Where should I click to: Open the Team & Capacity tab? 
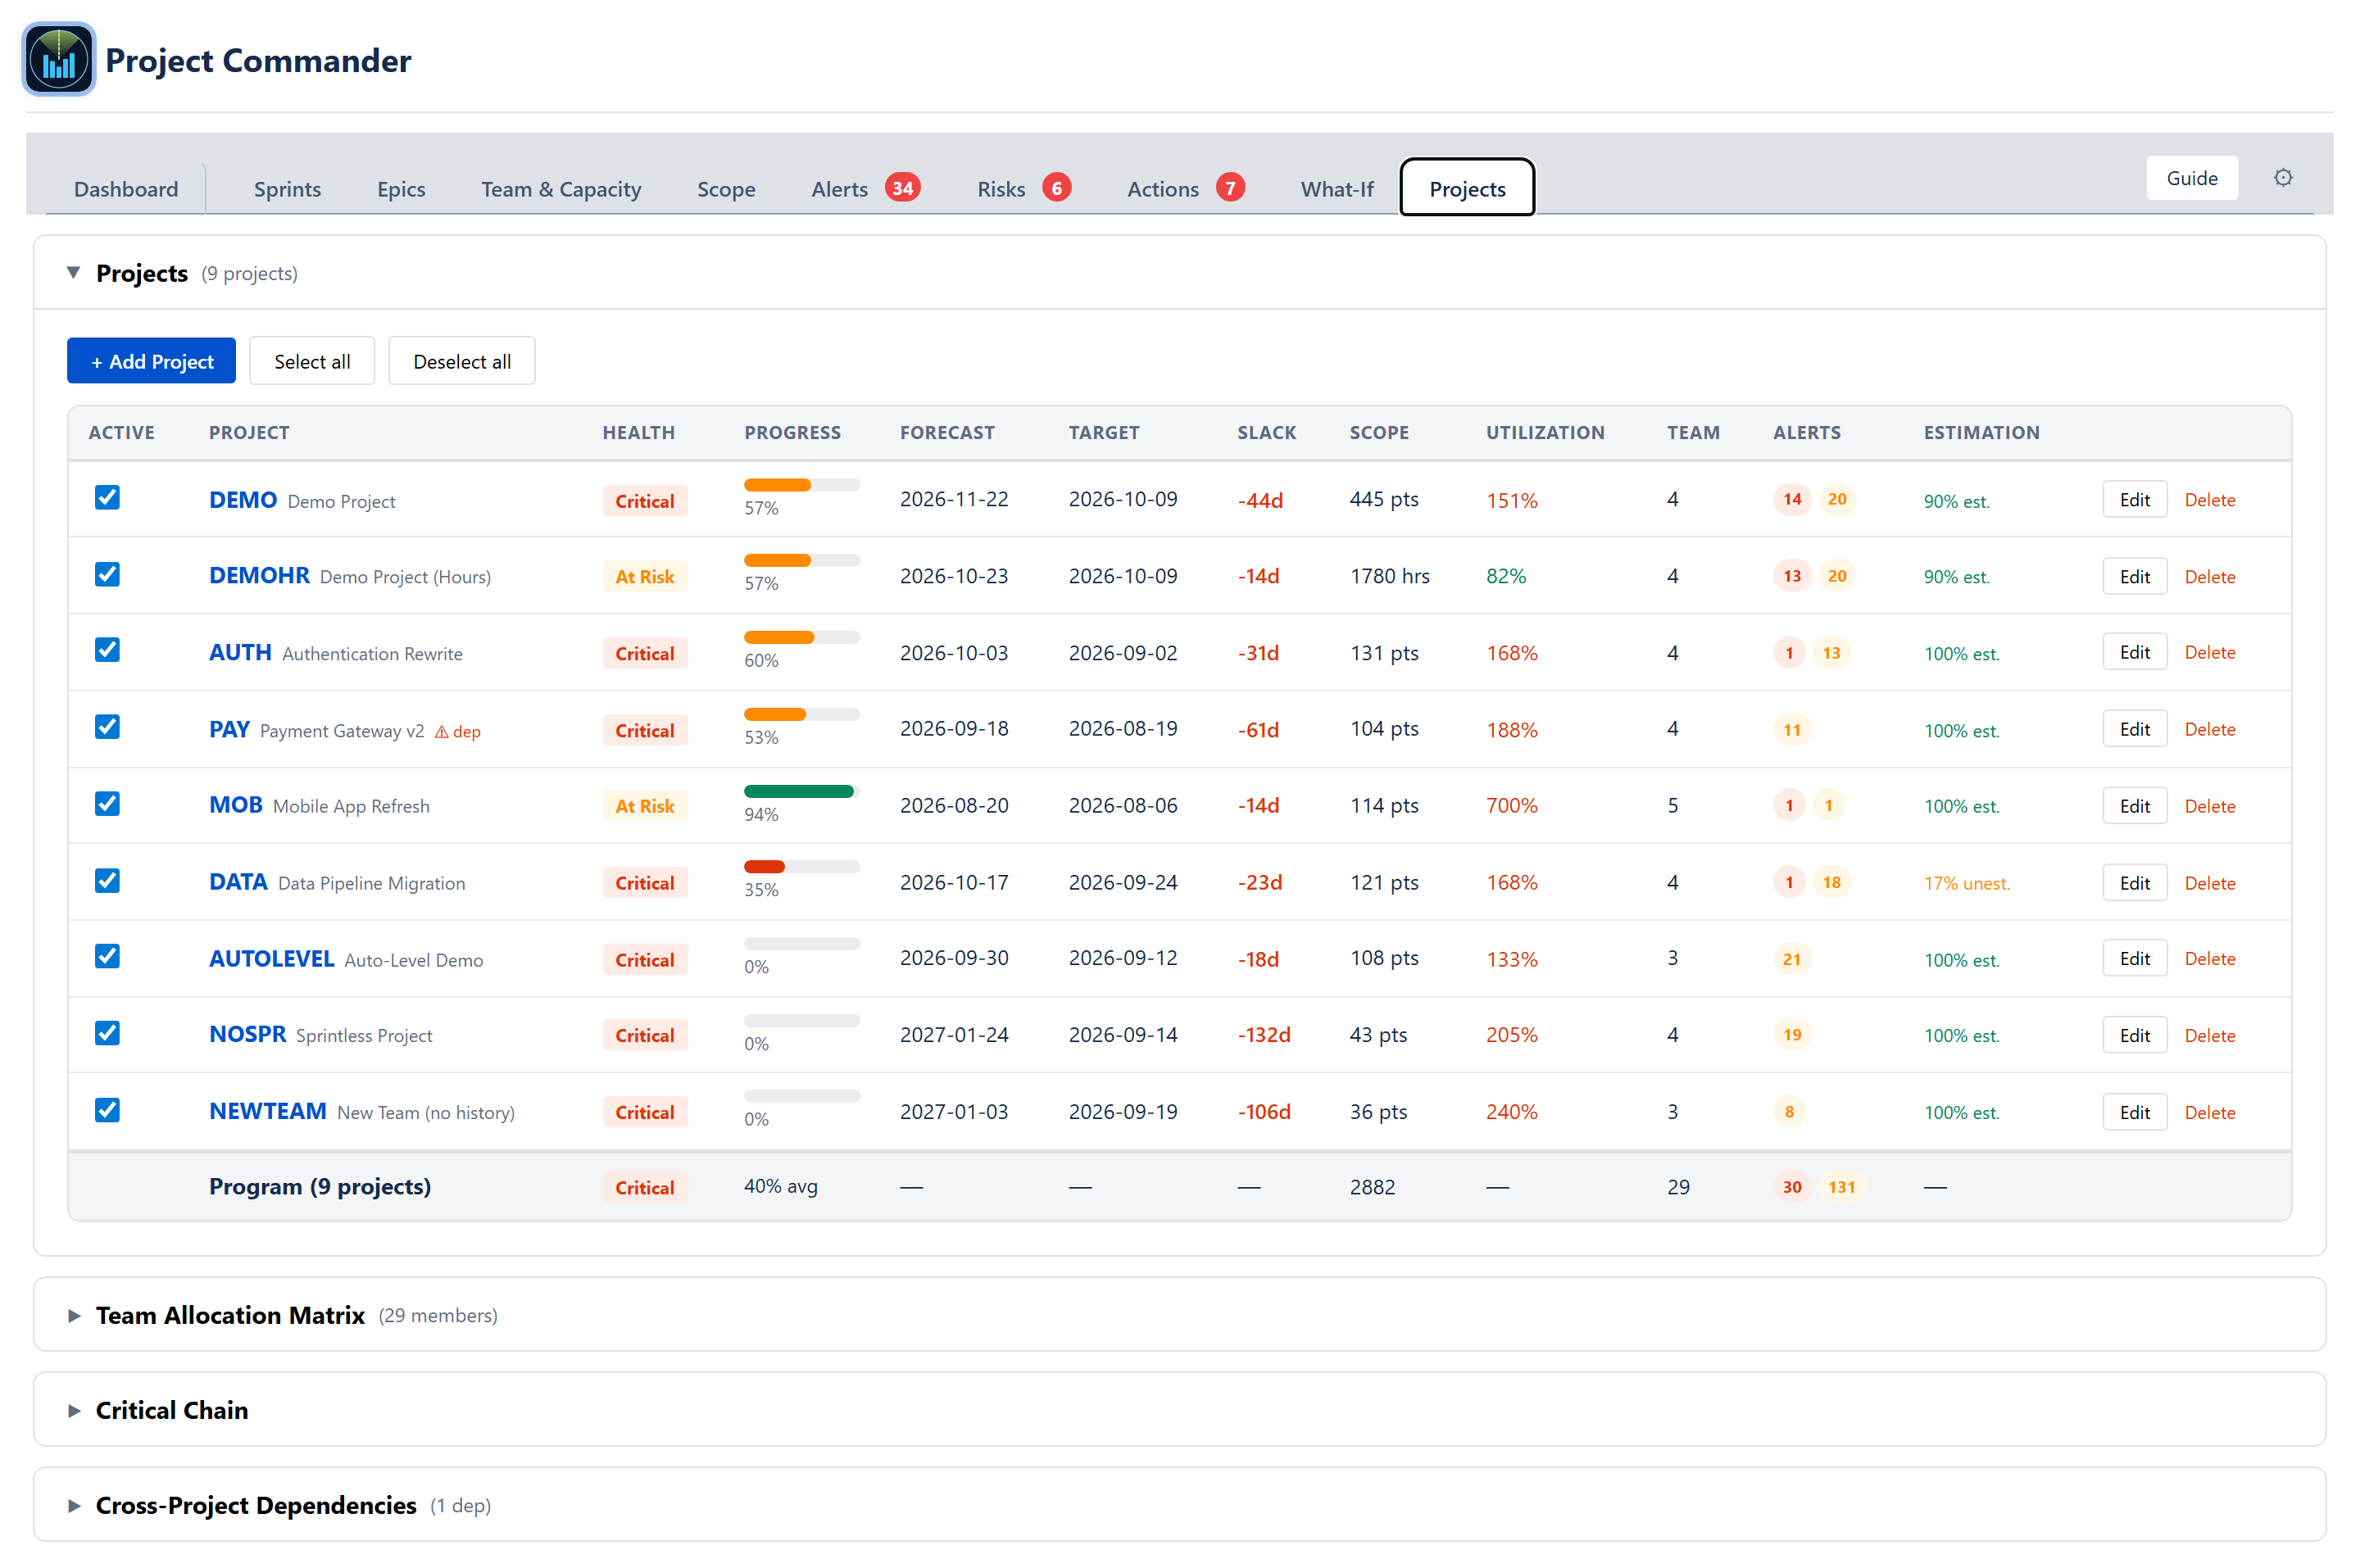(x=561, y=189)
